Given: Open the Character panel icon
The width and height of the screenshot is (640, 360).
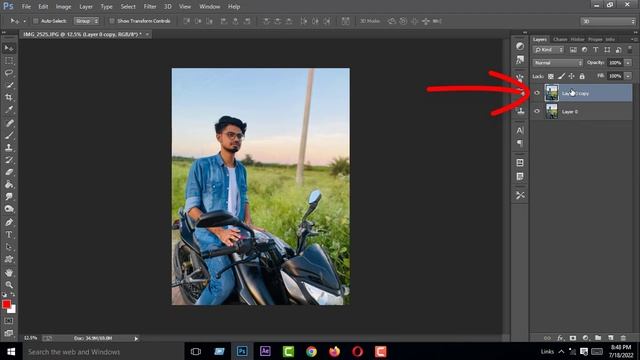Looking at the screenshot, I should [x=520, y=131].
